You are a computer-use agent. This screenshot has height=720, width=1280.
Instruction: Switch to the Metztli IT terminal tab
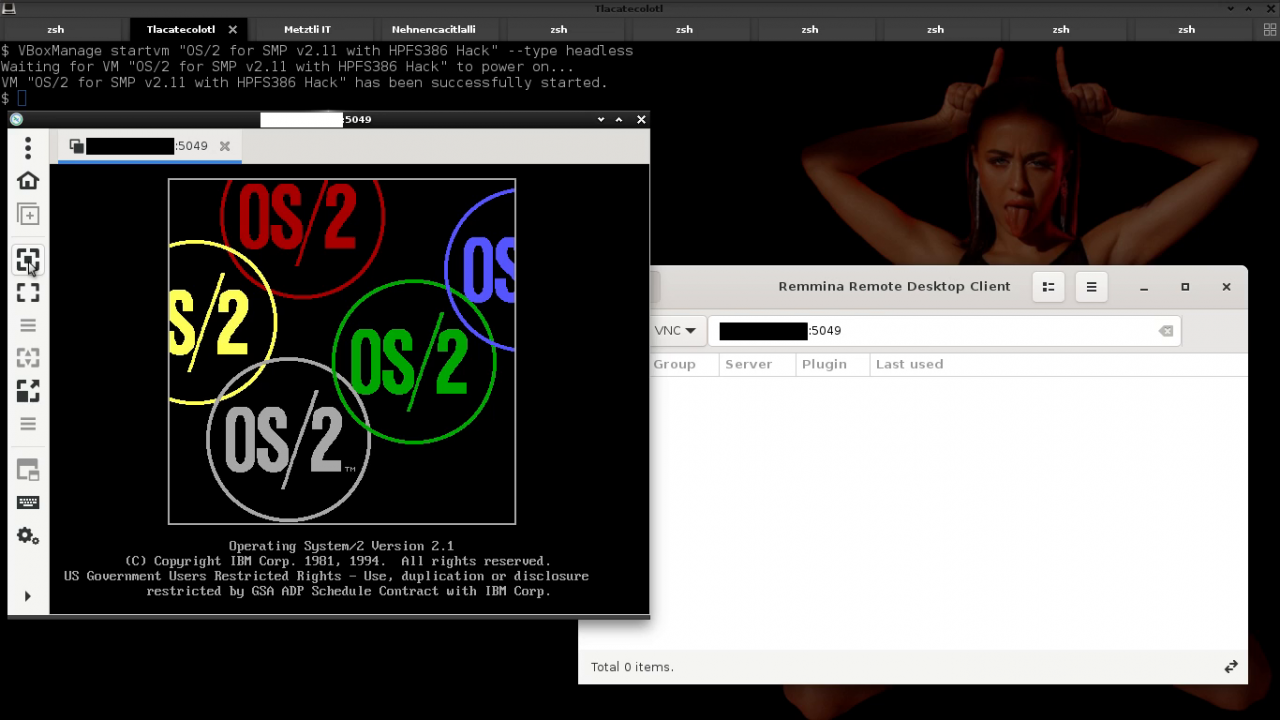[x=307, y=30]
